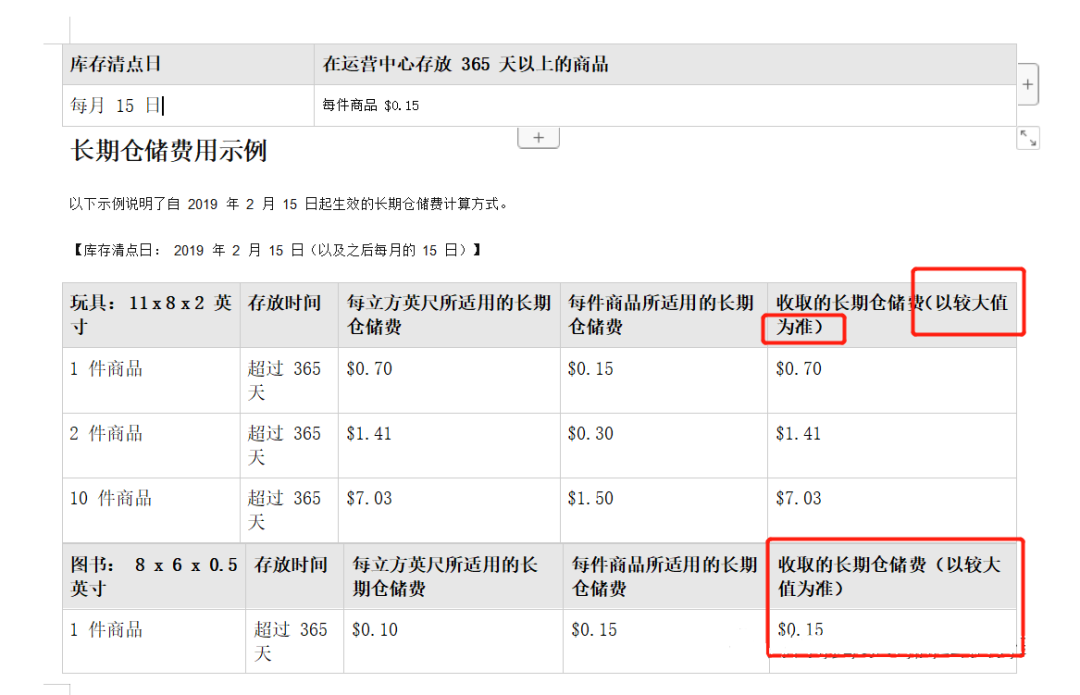Click the $0.70 cell in the charged-fee column
The height and width of the screenshot is (695, 1080).
click(x=892, y=380)
